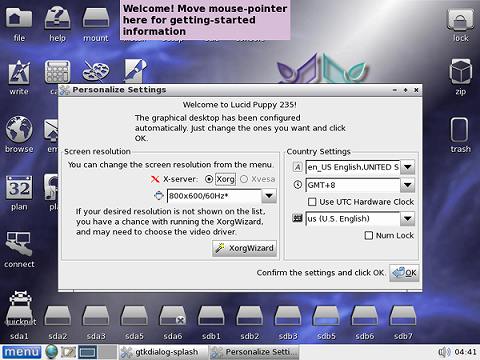
Task: Click the 04:41 taskbar clock
Action: [x=465, y=352]
